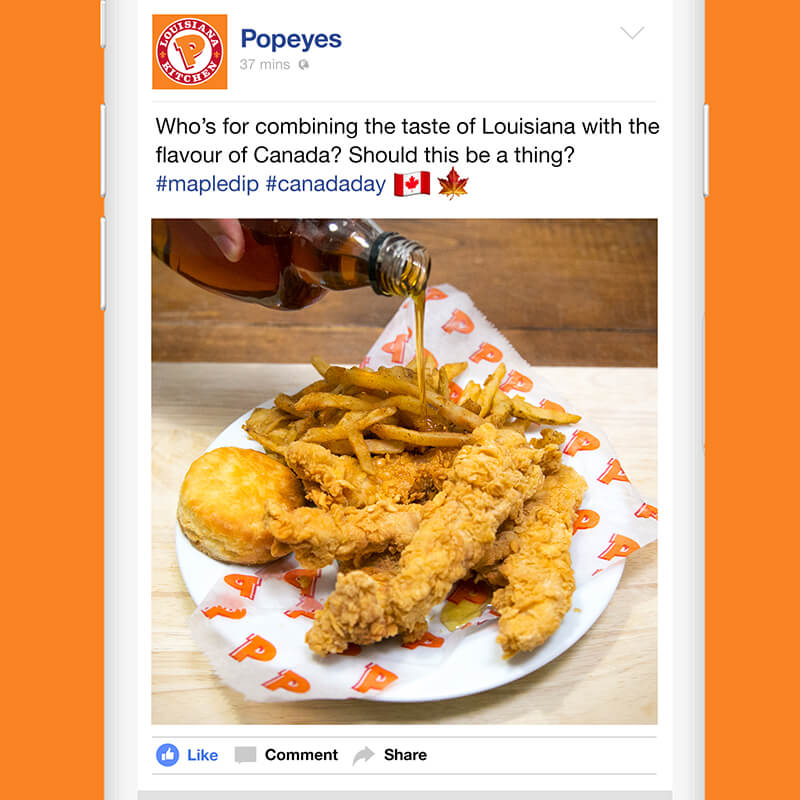This screenshot has width=800, height=800.
Task: Open the #canadaday hashtag
Action: tap(326, 184)
